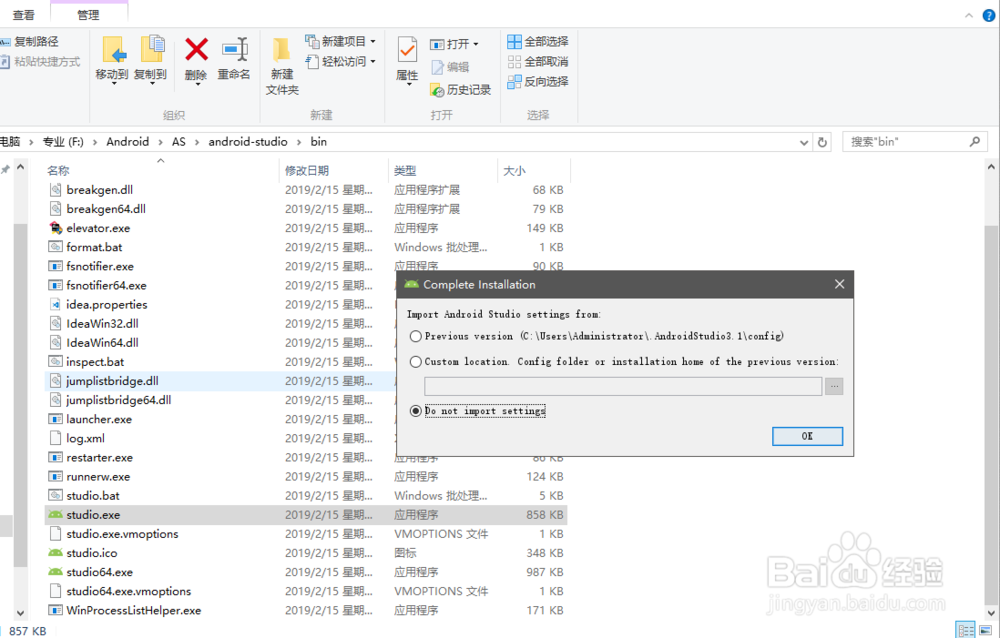Click OK in Complete Installation dialog
The height and width of the screenshot is (638, 1000).
tap(807, 436)
